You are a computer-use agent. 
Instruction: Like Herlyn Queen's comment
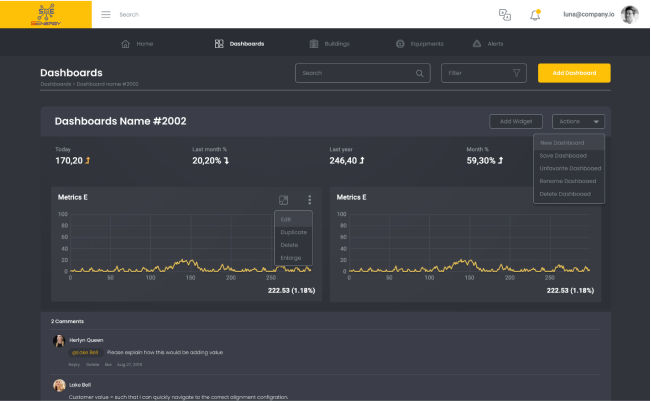click(x=108, y=365)
